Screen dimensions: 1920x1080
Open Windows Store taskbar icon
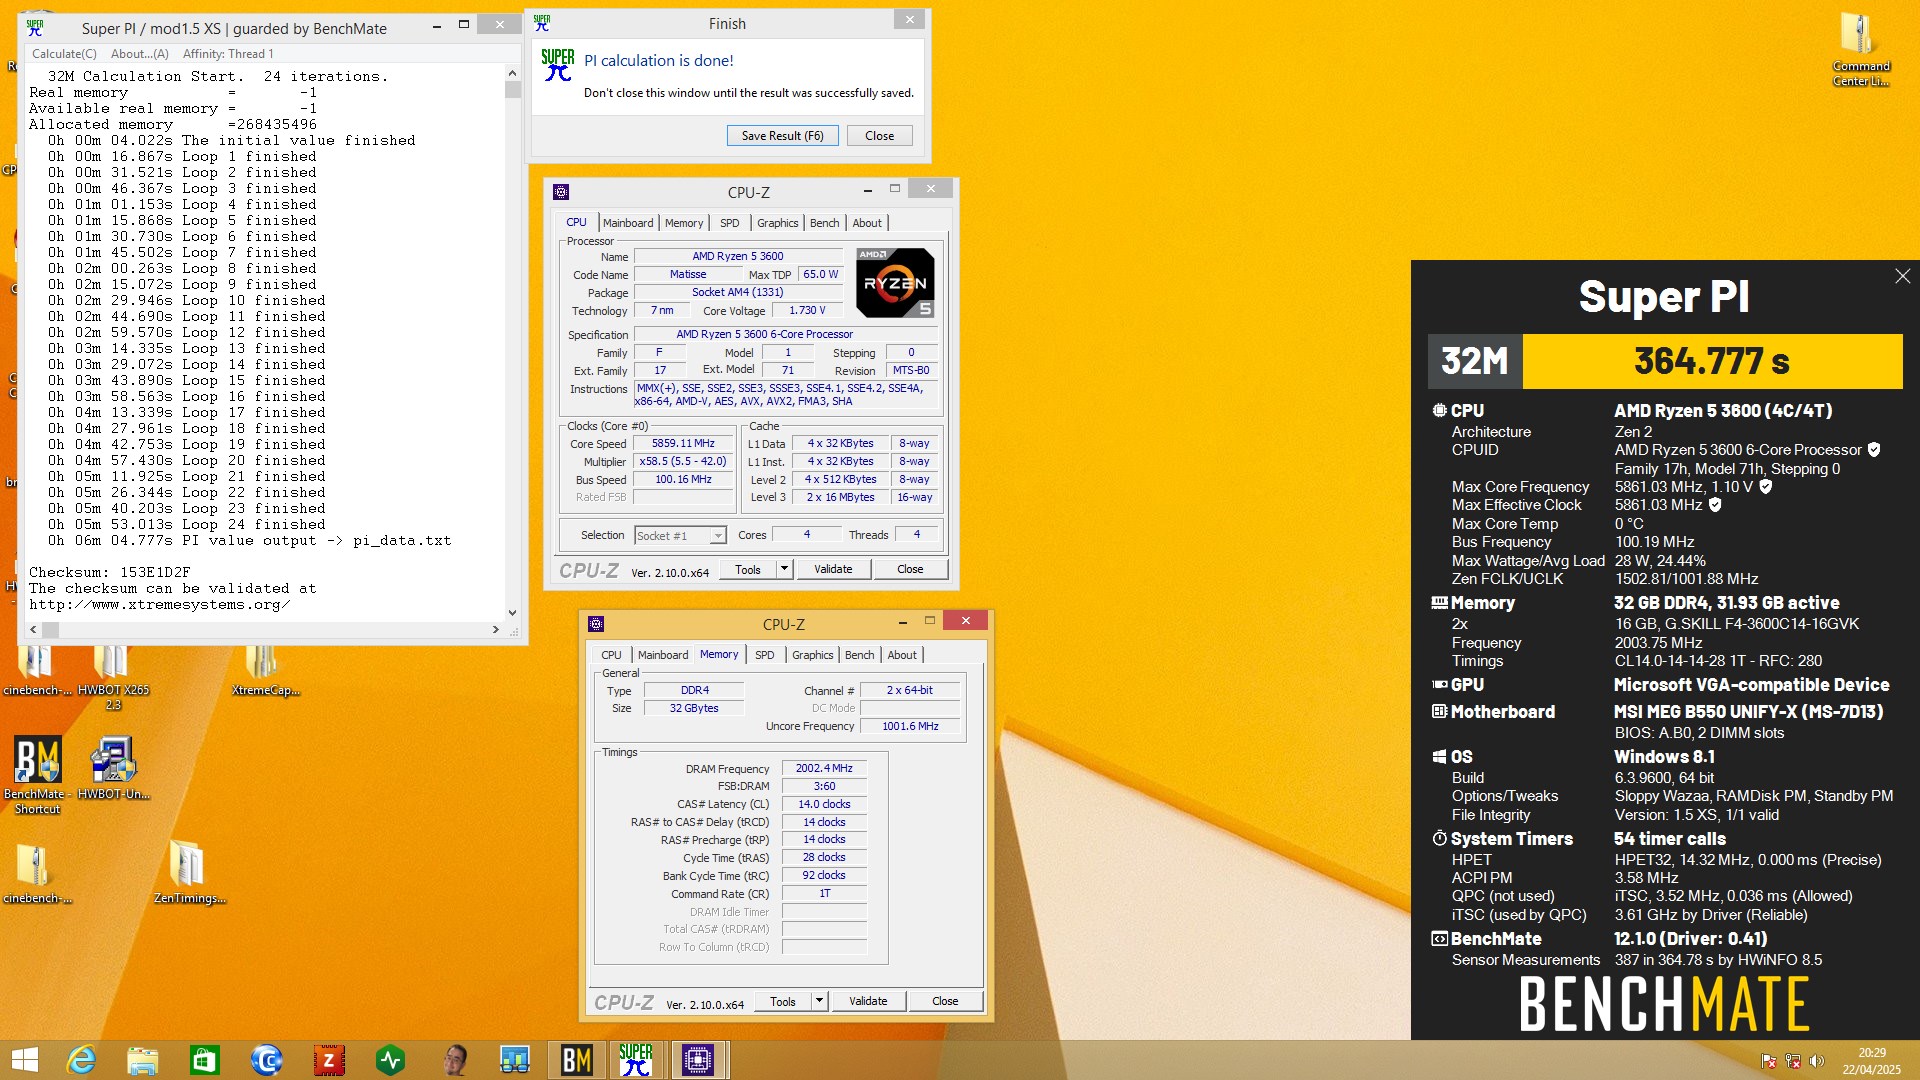[204, 1060]
